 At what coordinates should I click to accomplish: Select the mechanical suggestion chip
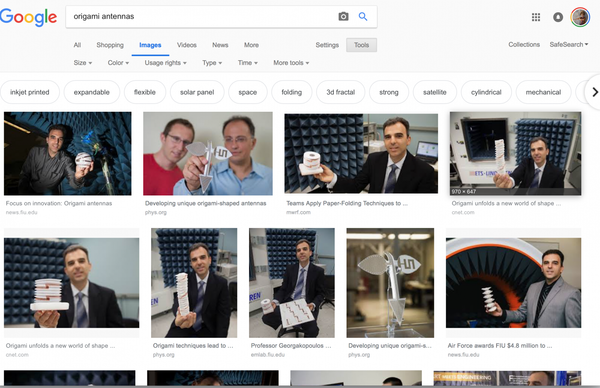543,92
